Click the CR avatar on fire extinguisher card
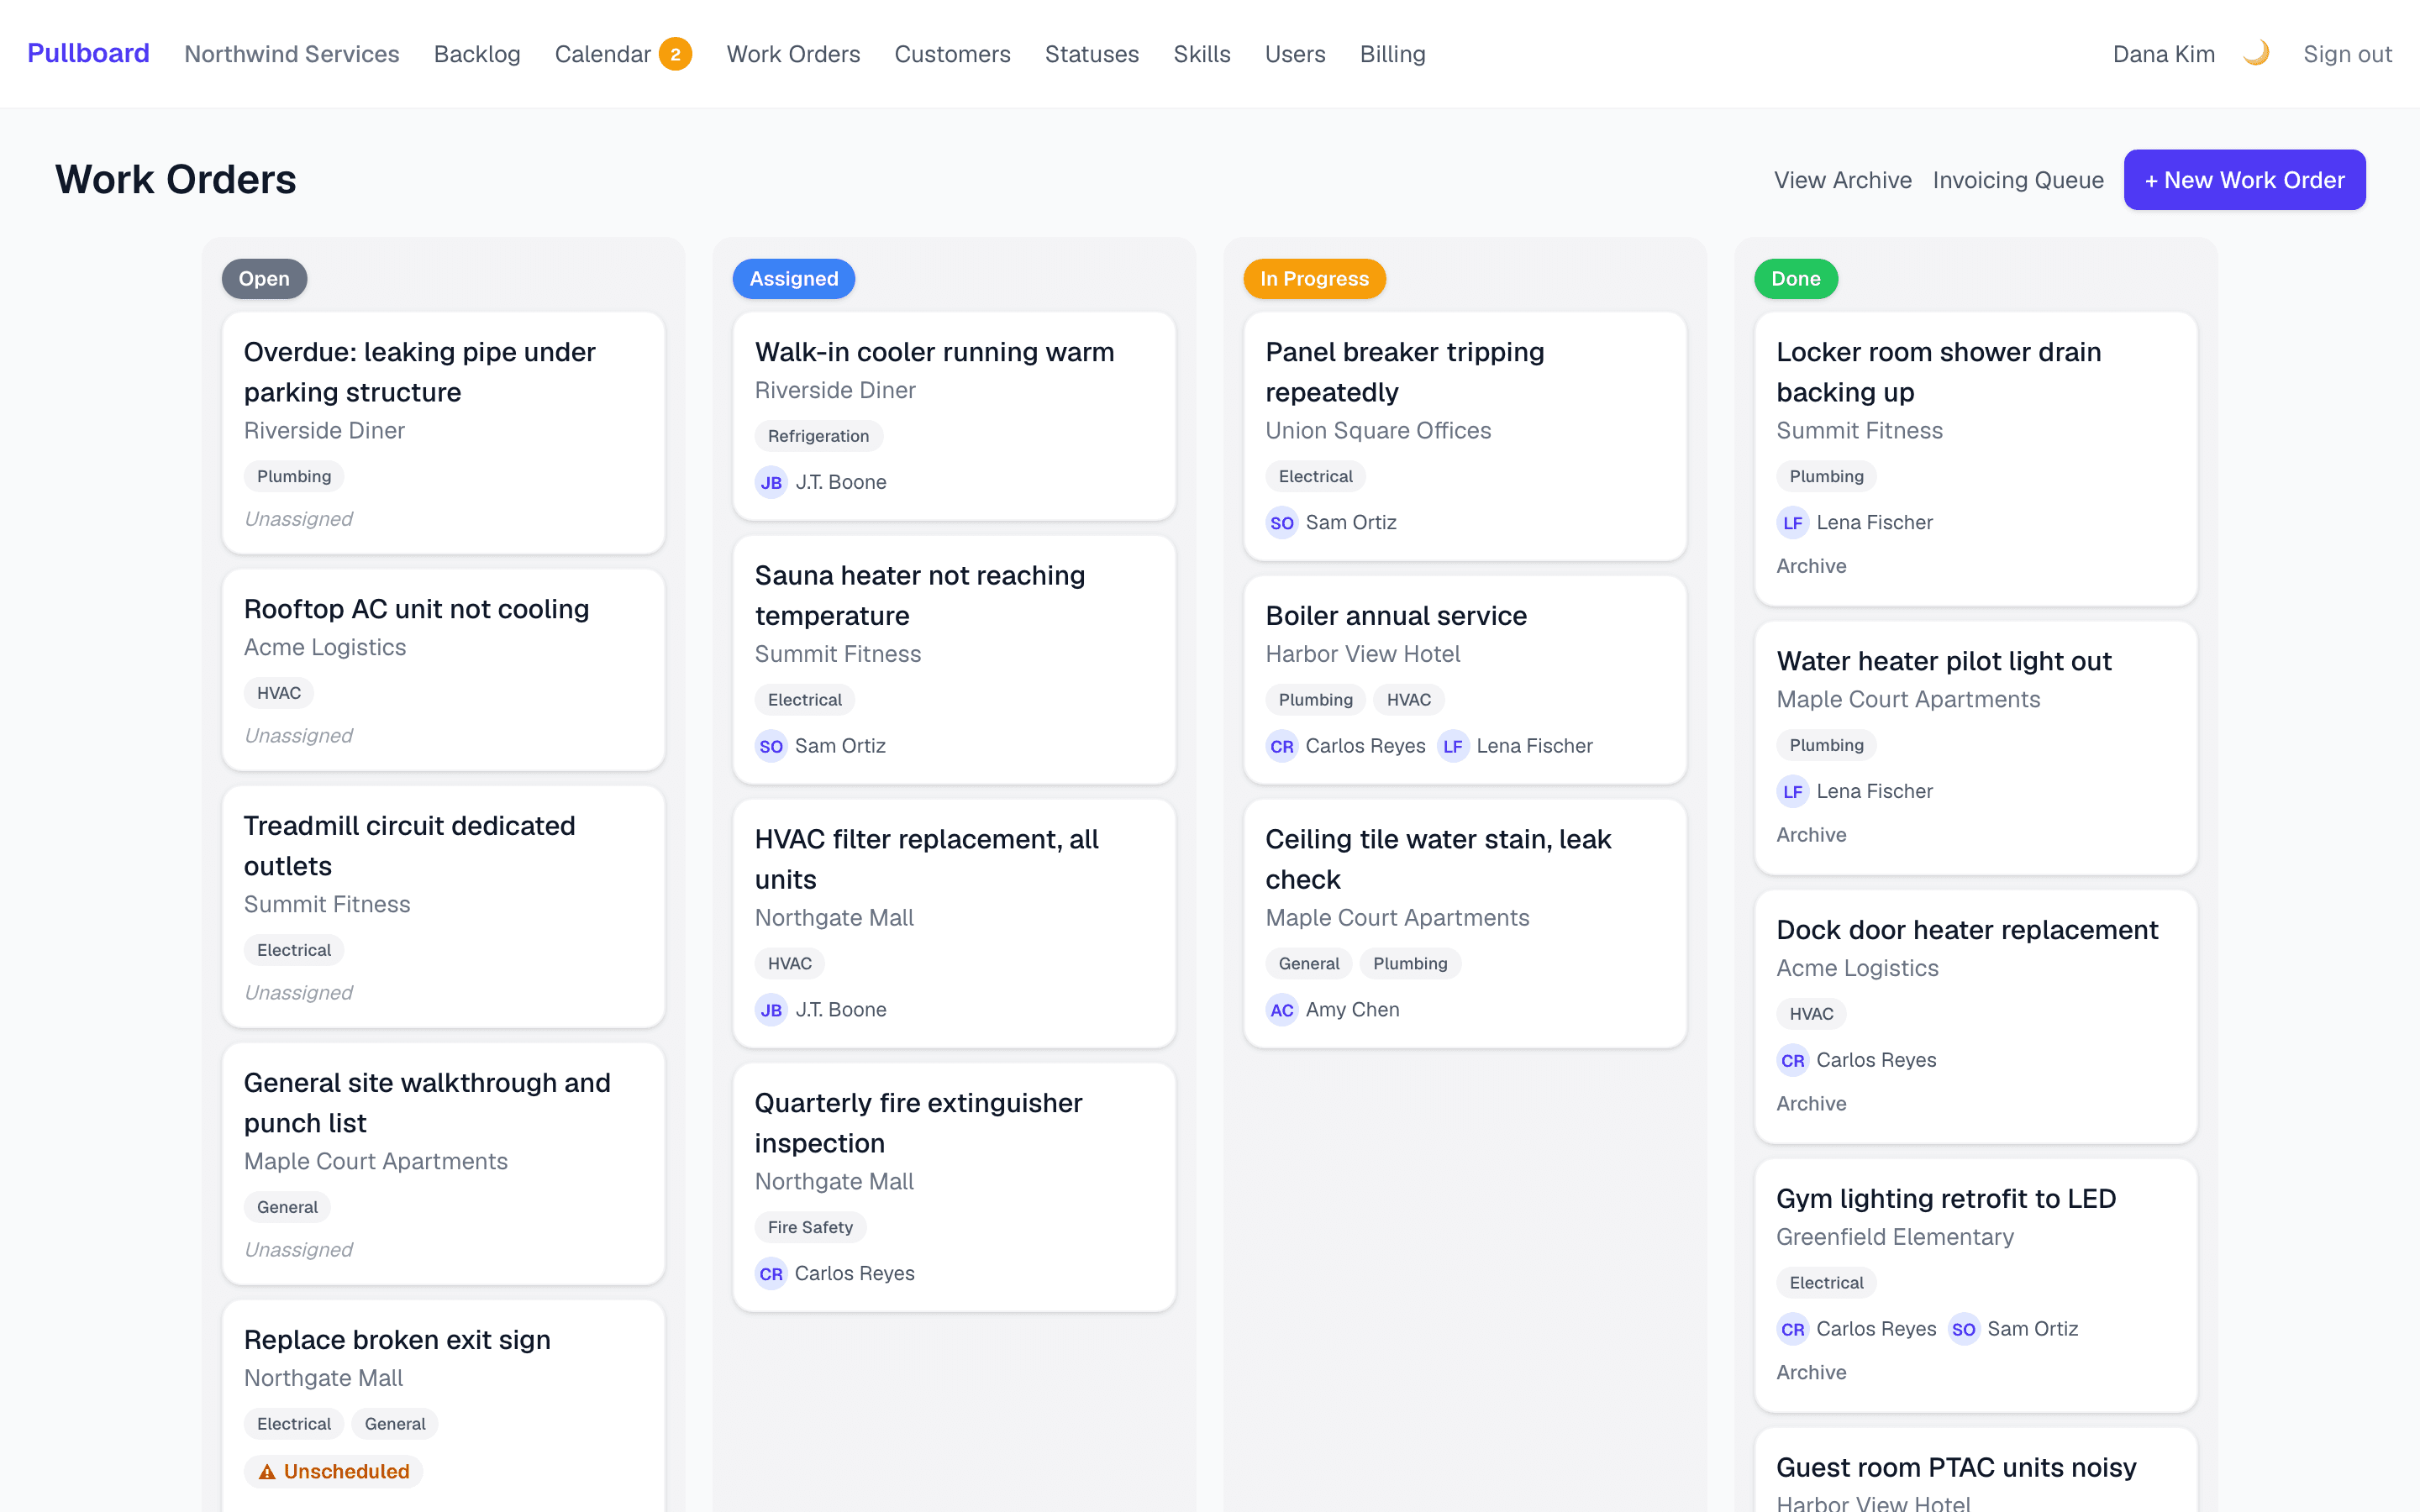This screenshot has width=2420, height=1512. click(771, 1273)
